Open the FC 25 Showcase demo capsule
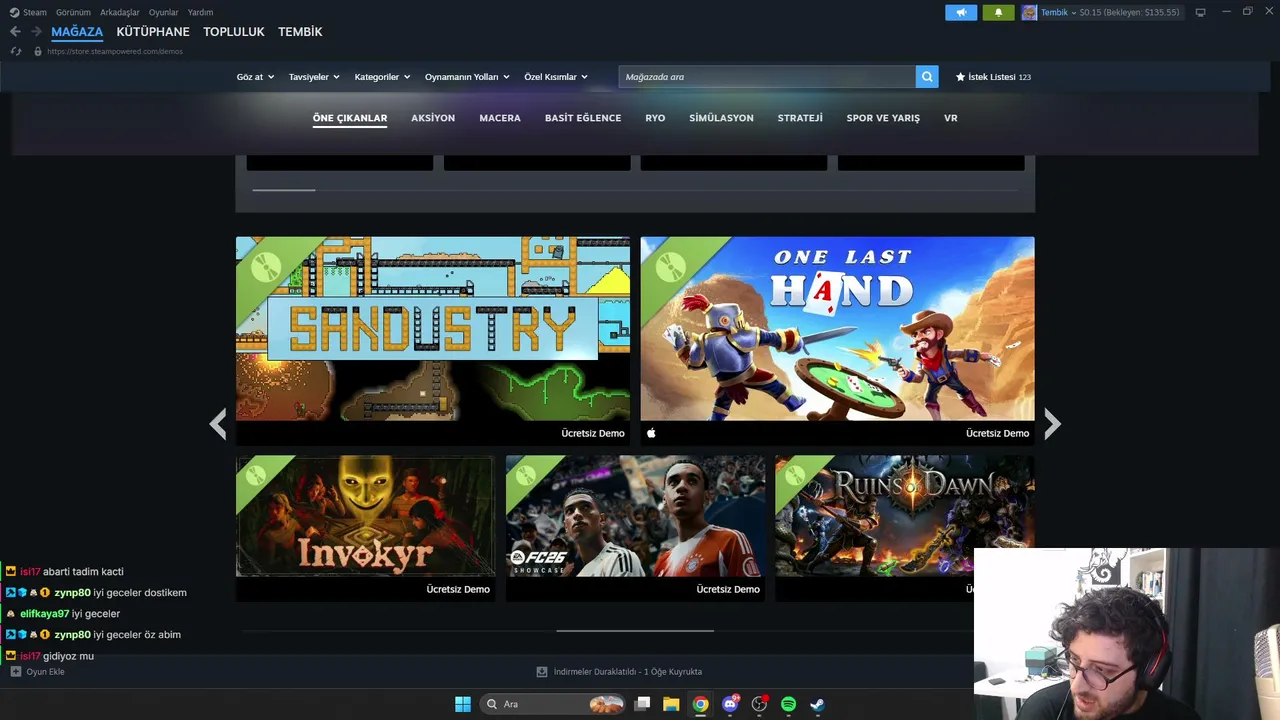 (635, 528)
